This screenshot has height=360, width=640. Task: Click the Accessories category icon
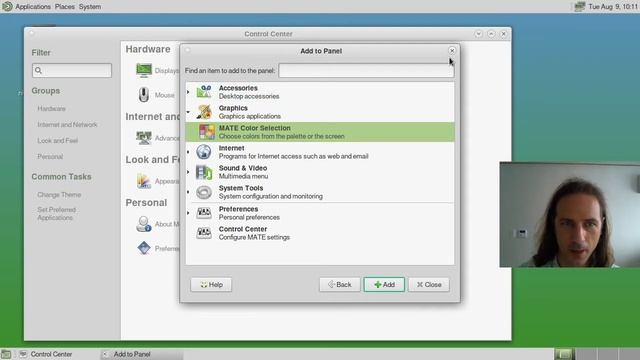coord(204,92)
